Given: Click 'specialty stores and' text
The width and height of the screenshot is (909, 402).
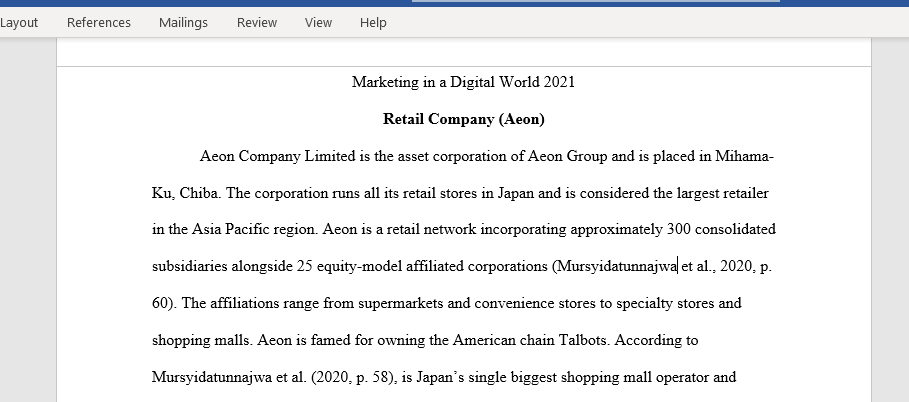Looking at the screenshot, I should 679,303.
